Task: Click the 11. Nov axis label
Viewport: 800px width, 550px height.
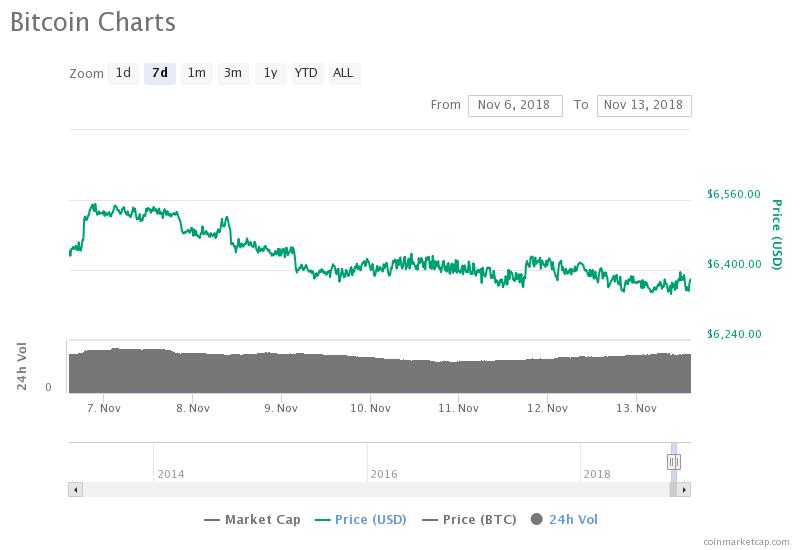Action: (x=458, y=409)
